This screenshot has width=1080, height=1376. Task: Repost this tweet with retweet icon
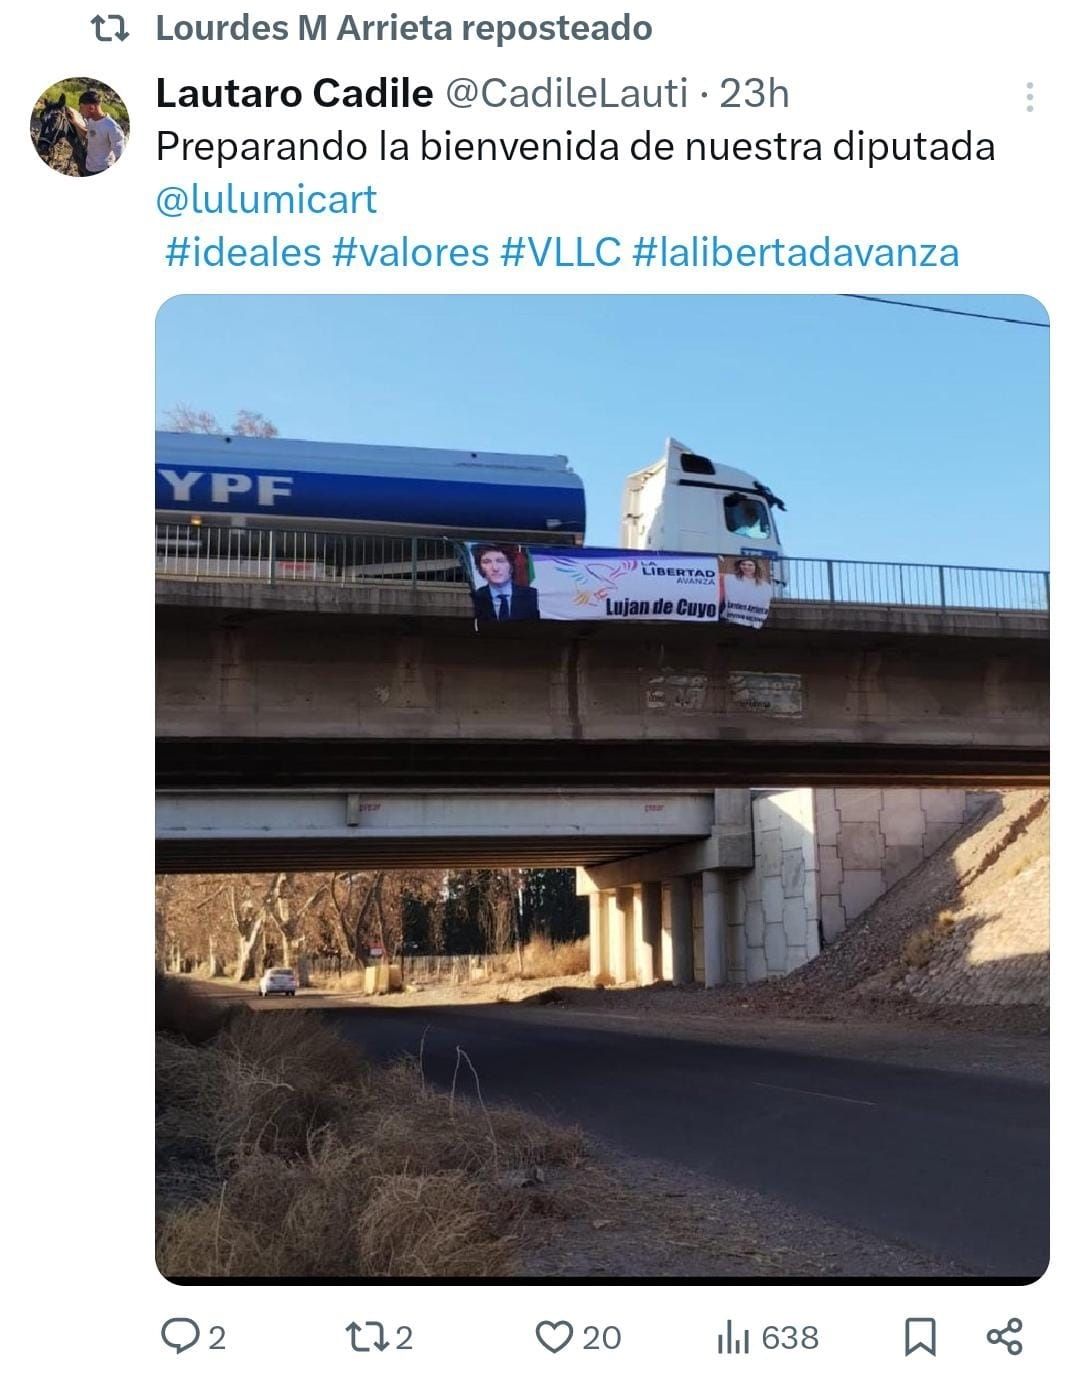click(x=363, y=1336)
